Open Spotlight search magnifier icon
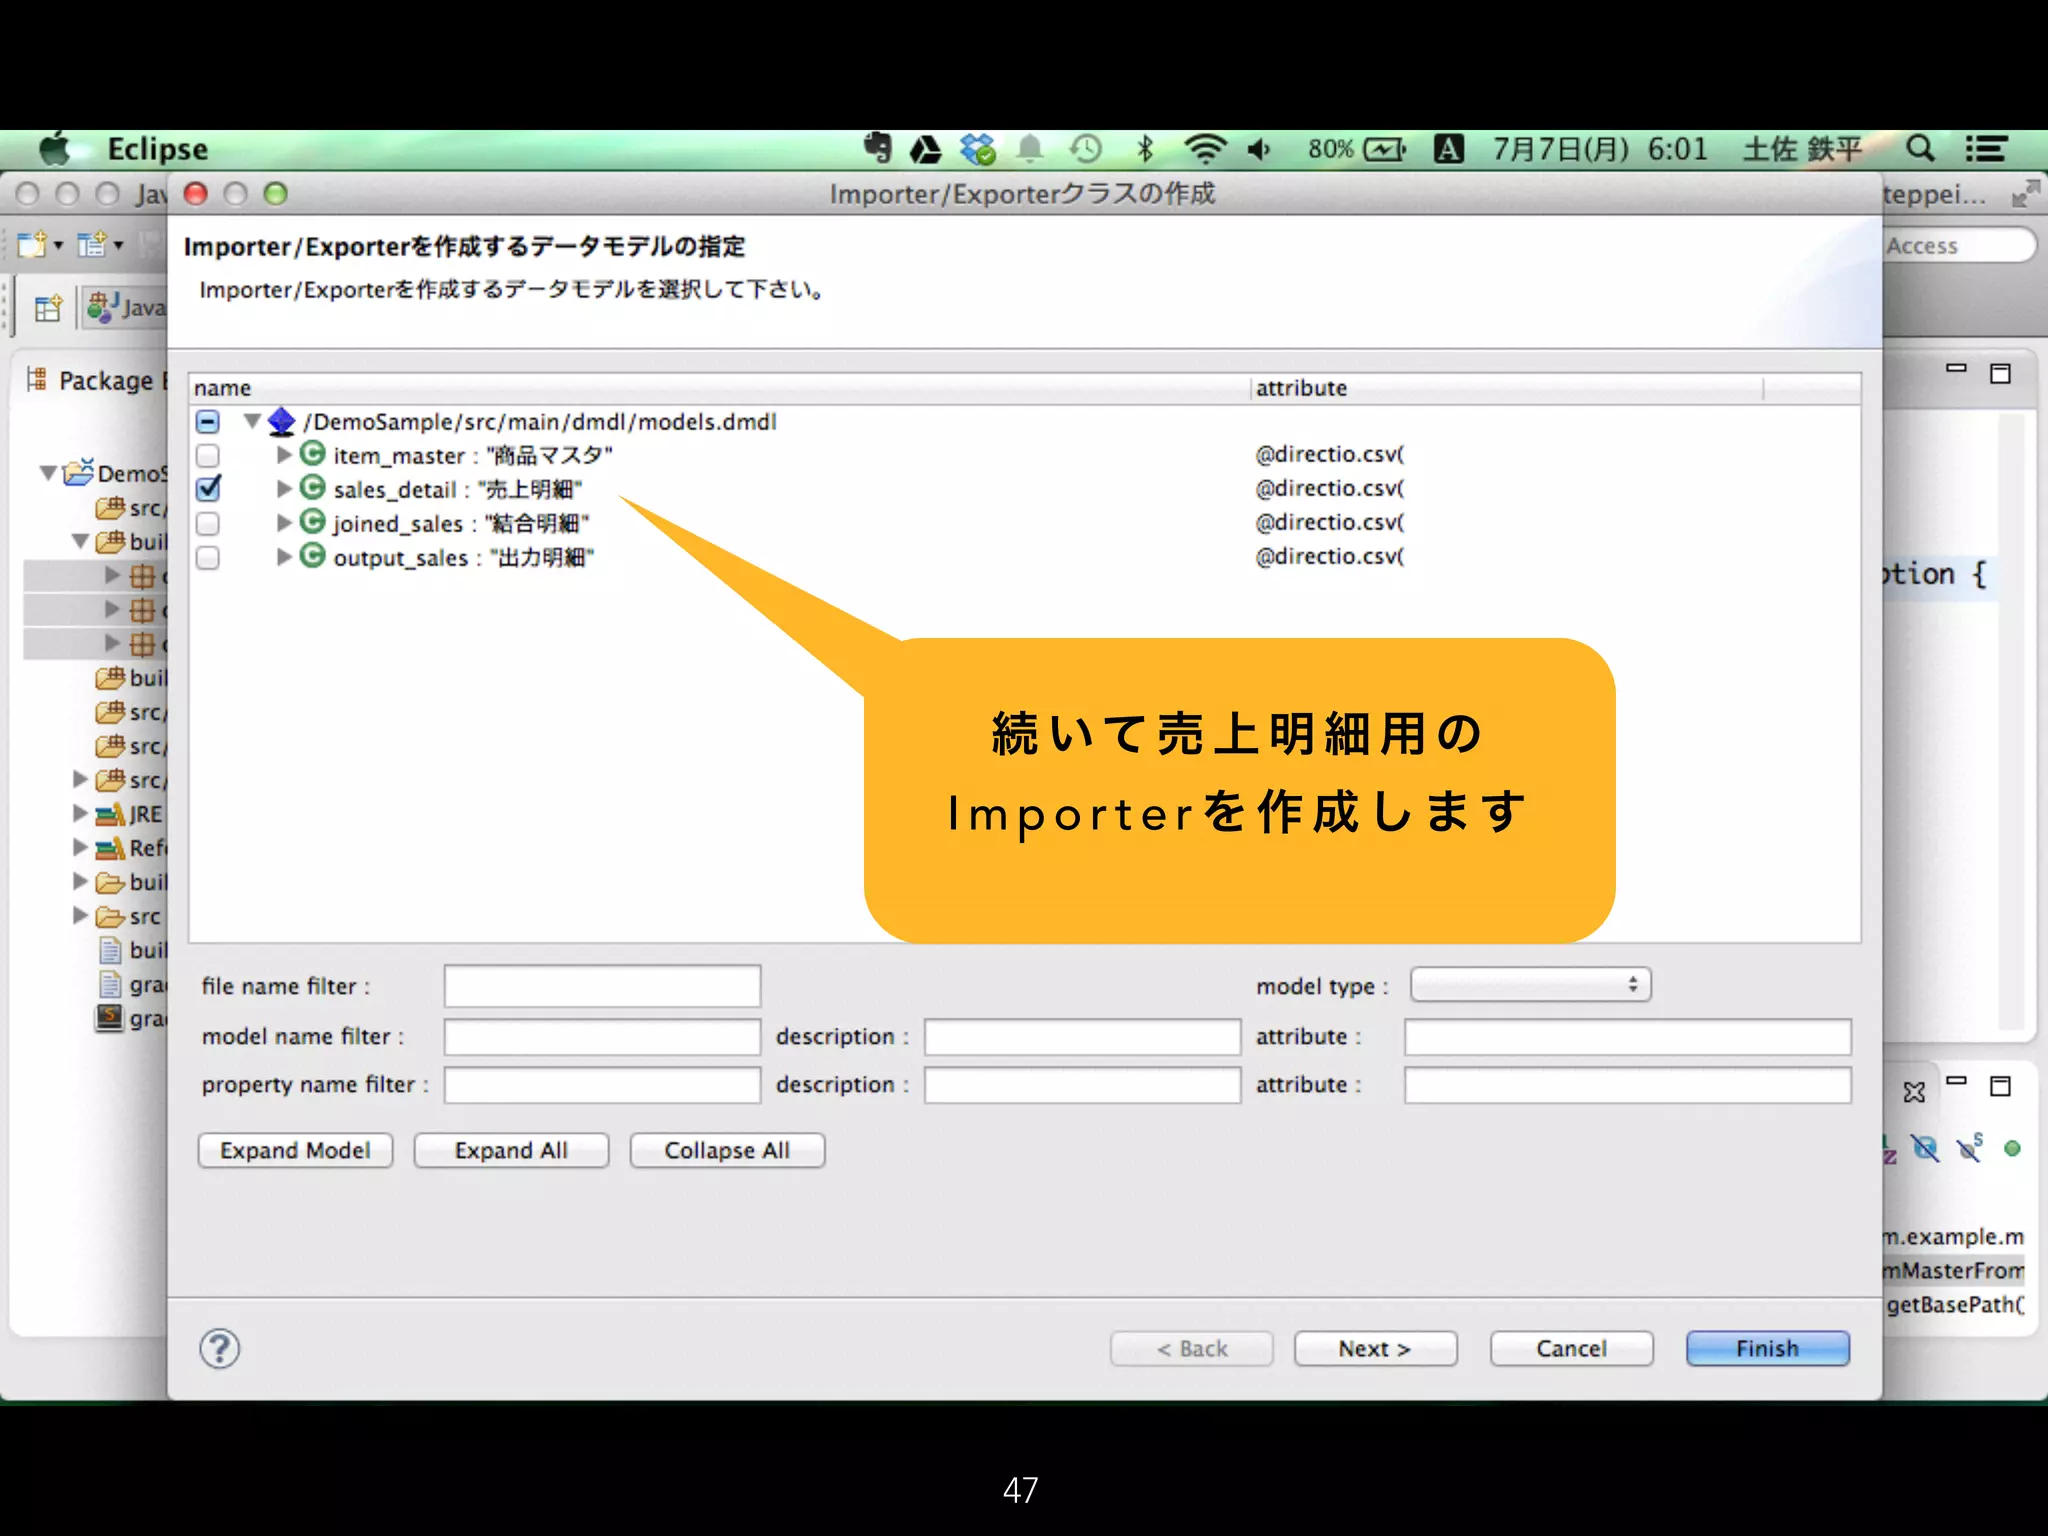Image resolution: width=2048 pixels, height=1536 pixels. click(1919, 149)
